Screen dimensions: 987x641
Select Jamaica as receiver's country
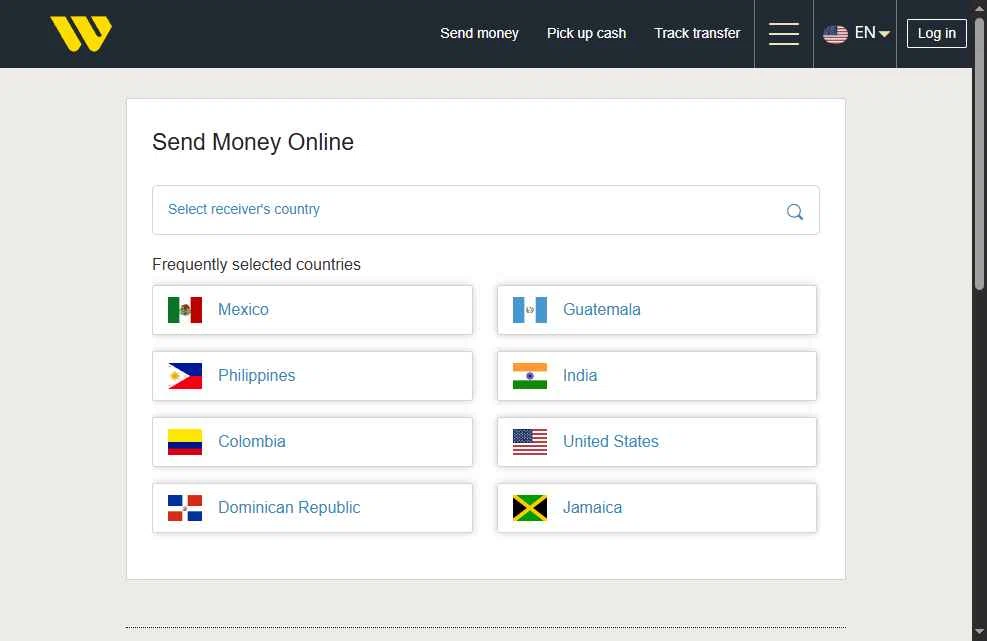[x=657, y=508]
